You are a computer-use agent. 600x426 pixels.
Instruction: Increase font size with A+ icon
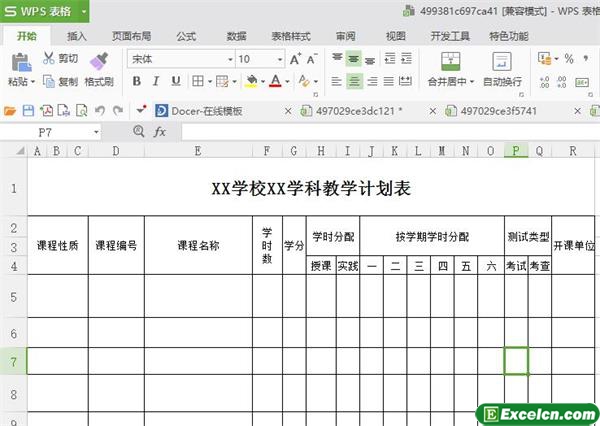pyautogui.click(x=295, y=59)
